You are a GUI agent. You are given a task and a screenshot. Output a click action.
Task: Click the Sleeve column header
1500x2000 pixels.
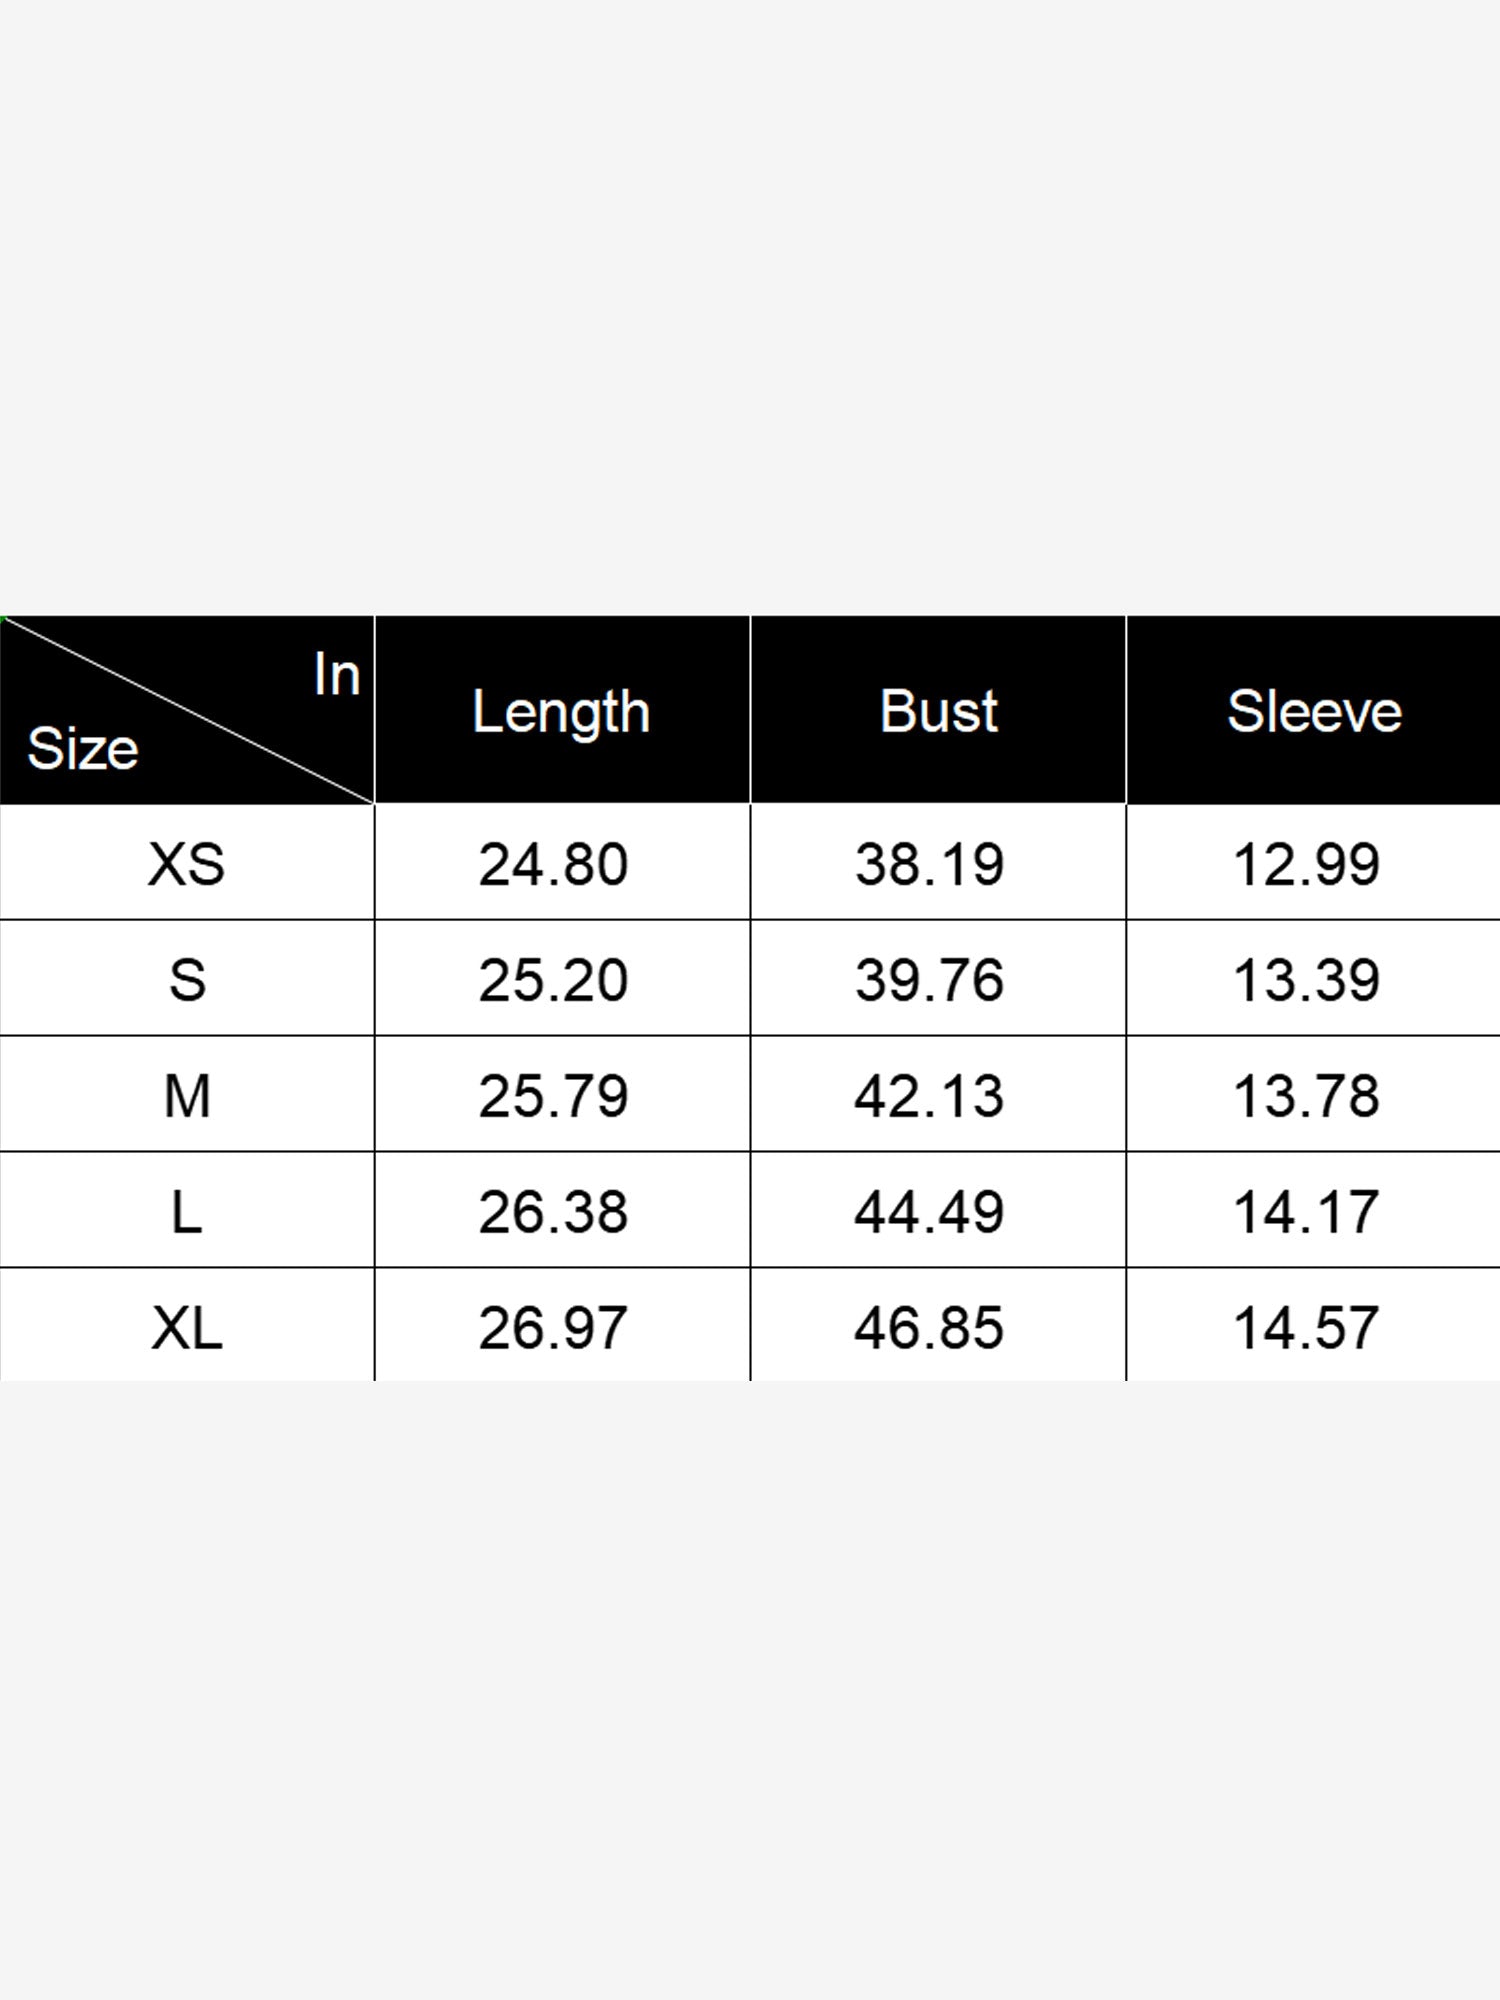(x=1314, y=712)
